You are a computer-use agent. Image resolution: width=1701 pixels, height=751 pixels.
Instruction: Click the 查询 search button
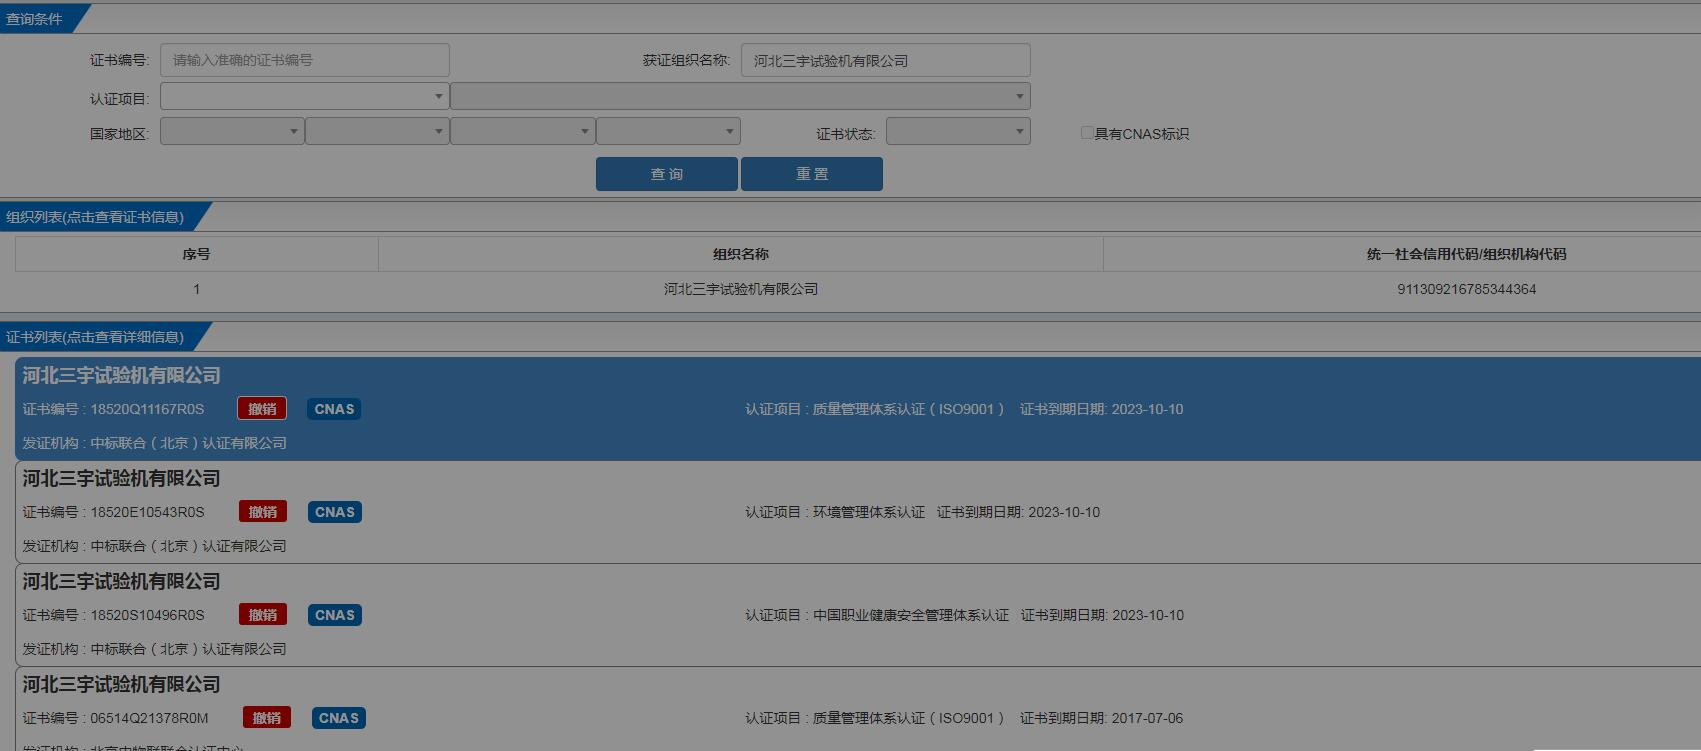pos(667,174)
